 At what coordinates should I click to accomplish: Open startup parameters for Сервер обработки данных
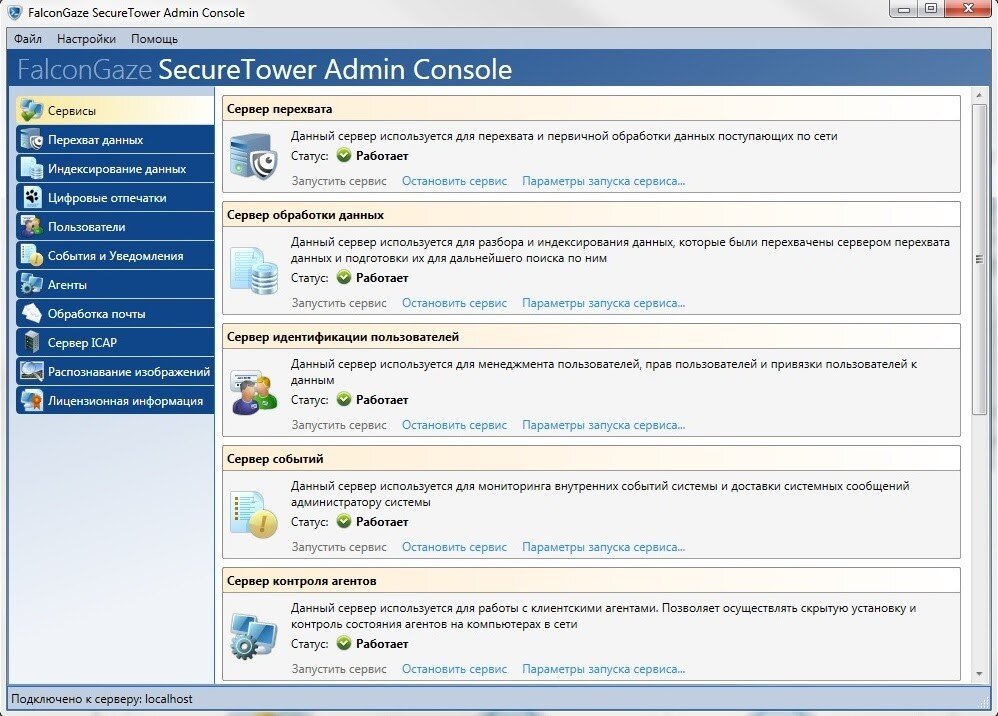[603, 303]
